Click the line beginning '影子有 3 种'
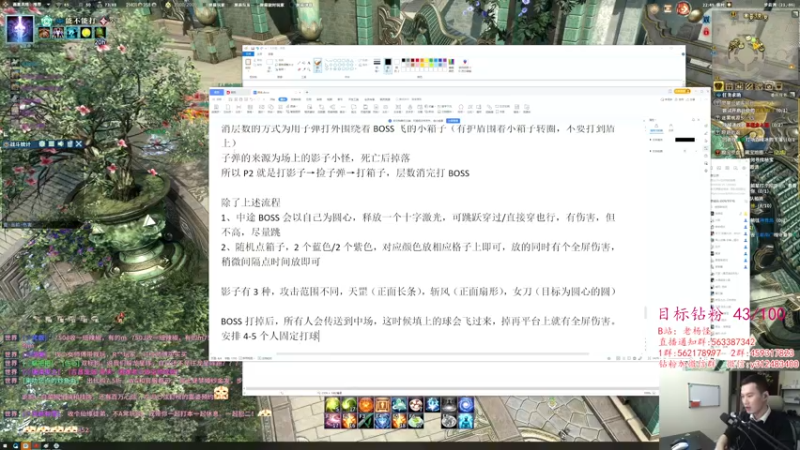The height and width of the screenshot is (450, 800). coord(418,291)
